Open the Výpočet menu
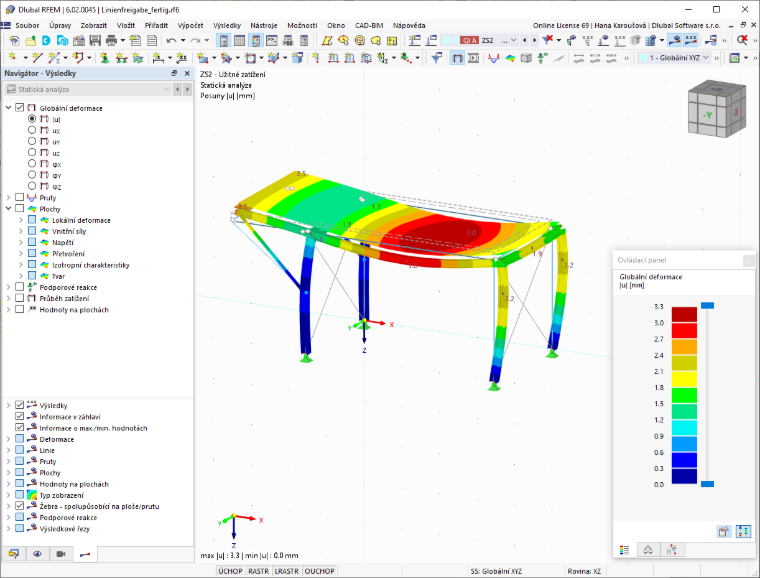 (190, 25)
